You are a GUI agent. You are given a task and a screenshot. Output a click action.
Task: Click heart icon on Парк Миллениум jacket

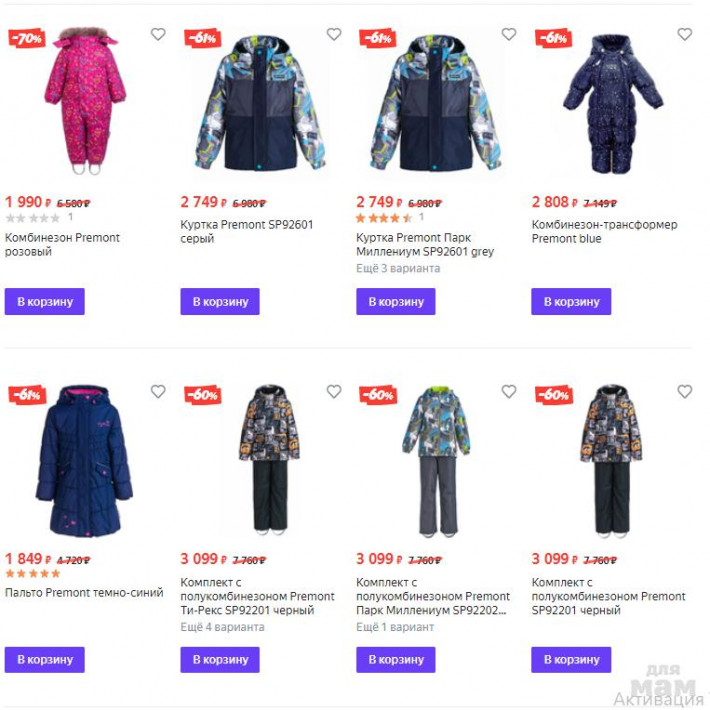pos(509,34)
